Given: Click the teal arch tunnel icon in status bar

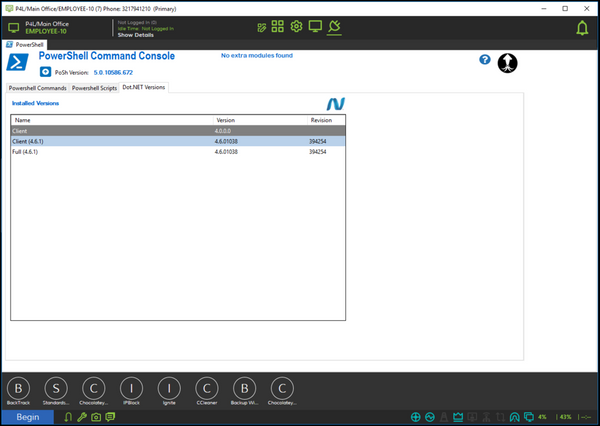Looking at the screenshot, I should click(x=515, y=417).
